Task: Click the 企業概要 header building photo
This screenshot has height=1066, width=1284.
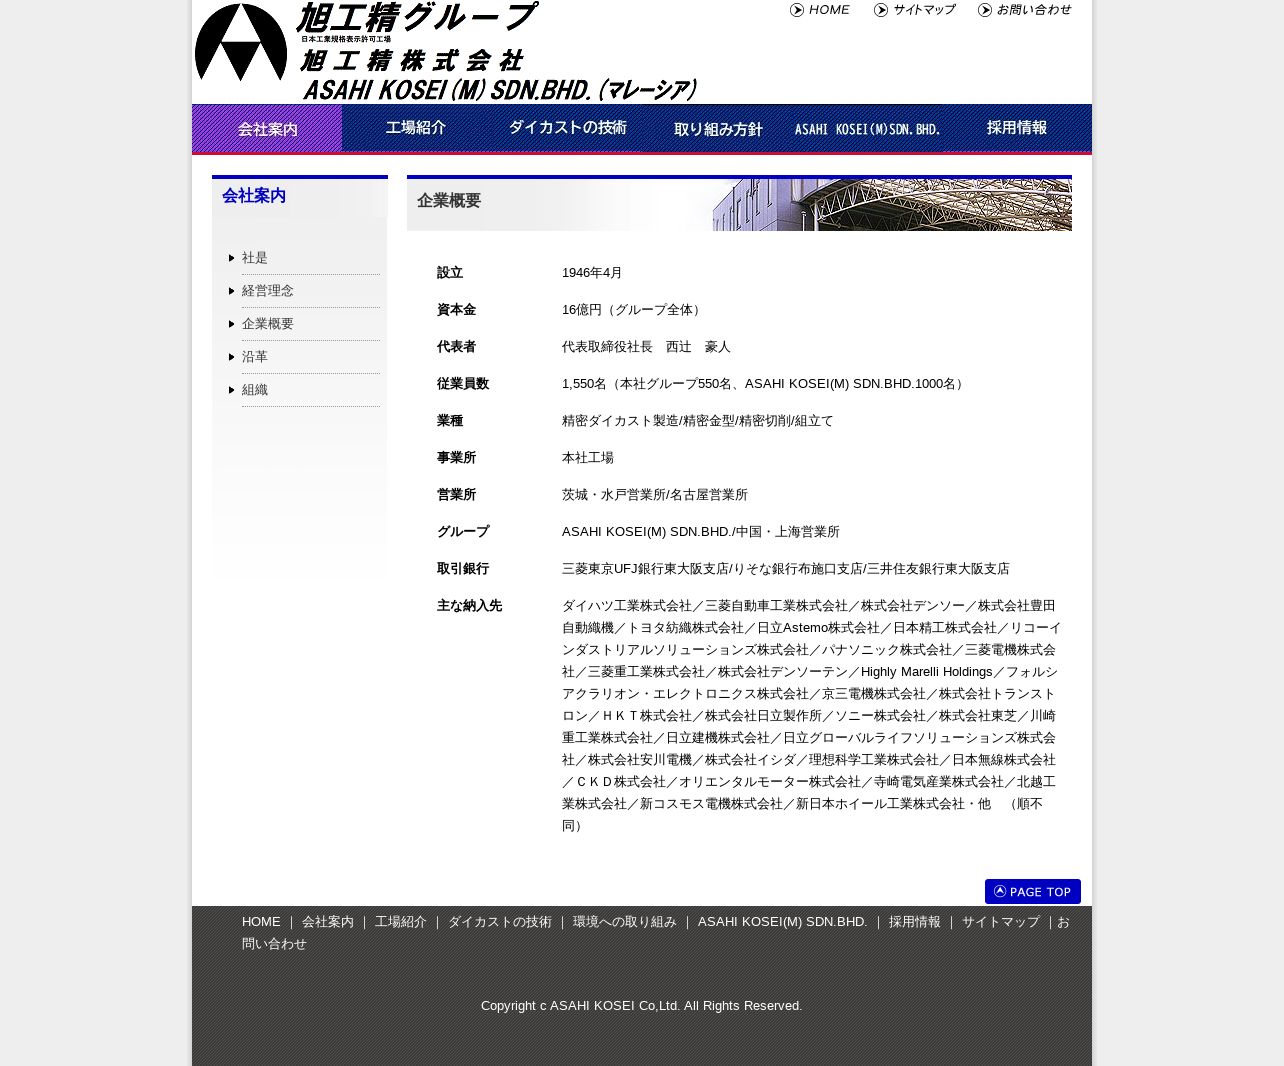Action: coord(890,205)
